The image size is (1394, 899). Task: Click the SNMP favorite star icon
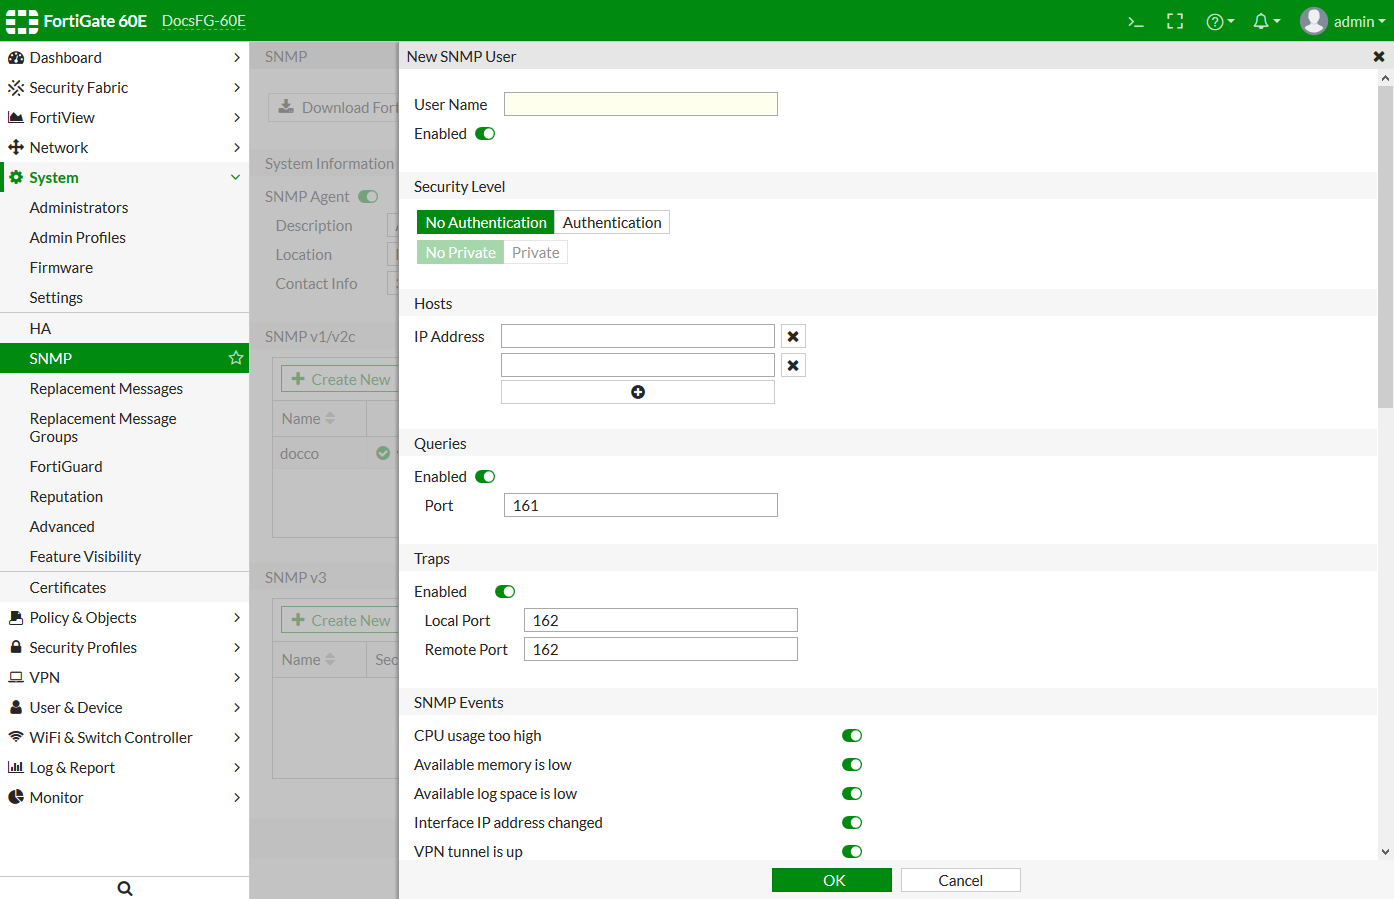tap(236, 358)
